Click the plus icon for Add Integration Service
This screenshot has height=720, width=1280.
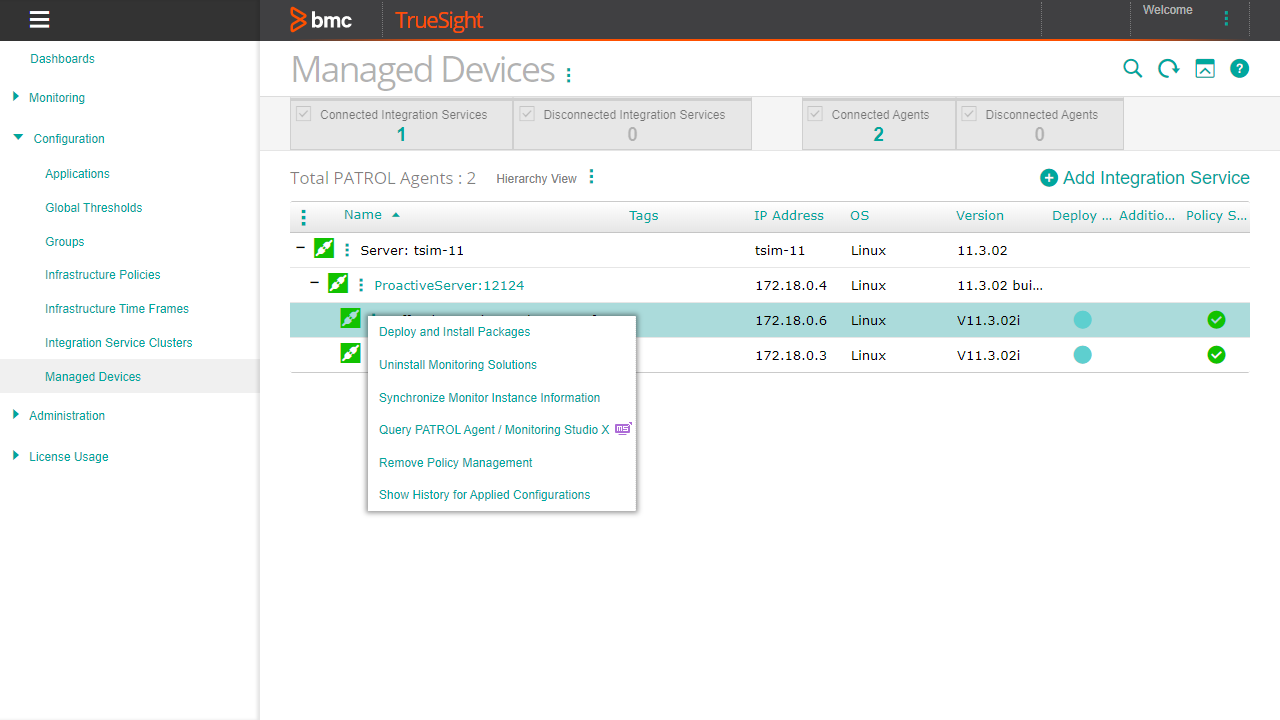pyautogui.click(x=1049, y=178)
